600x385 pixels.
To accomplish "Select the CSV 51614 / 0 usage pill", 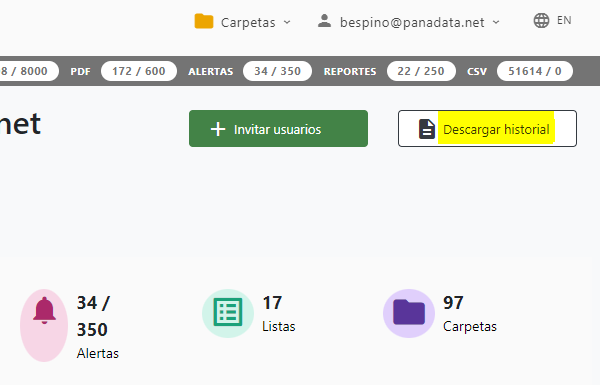I will pos(535,71).
